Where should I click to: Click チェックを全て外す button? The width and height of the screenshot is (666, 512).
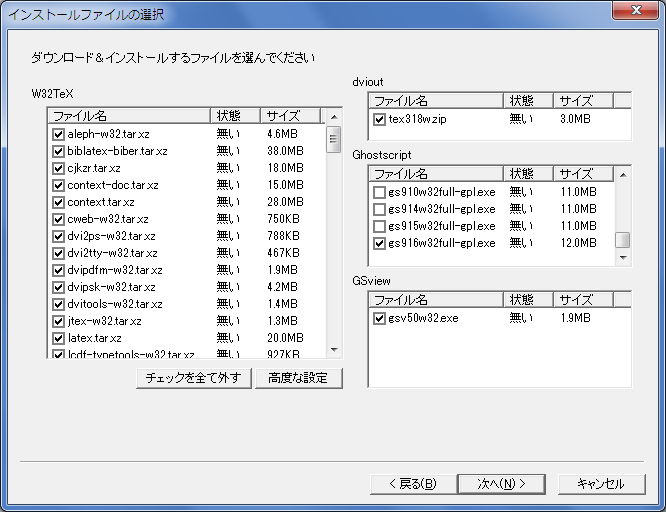[194, 378]
